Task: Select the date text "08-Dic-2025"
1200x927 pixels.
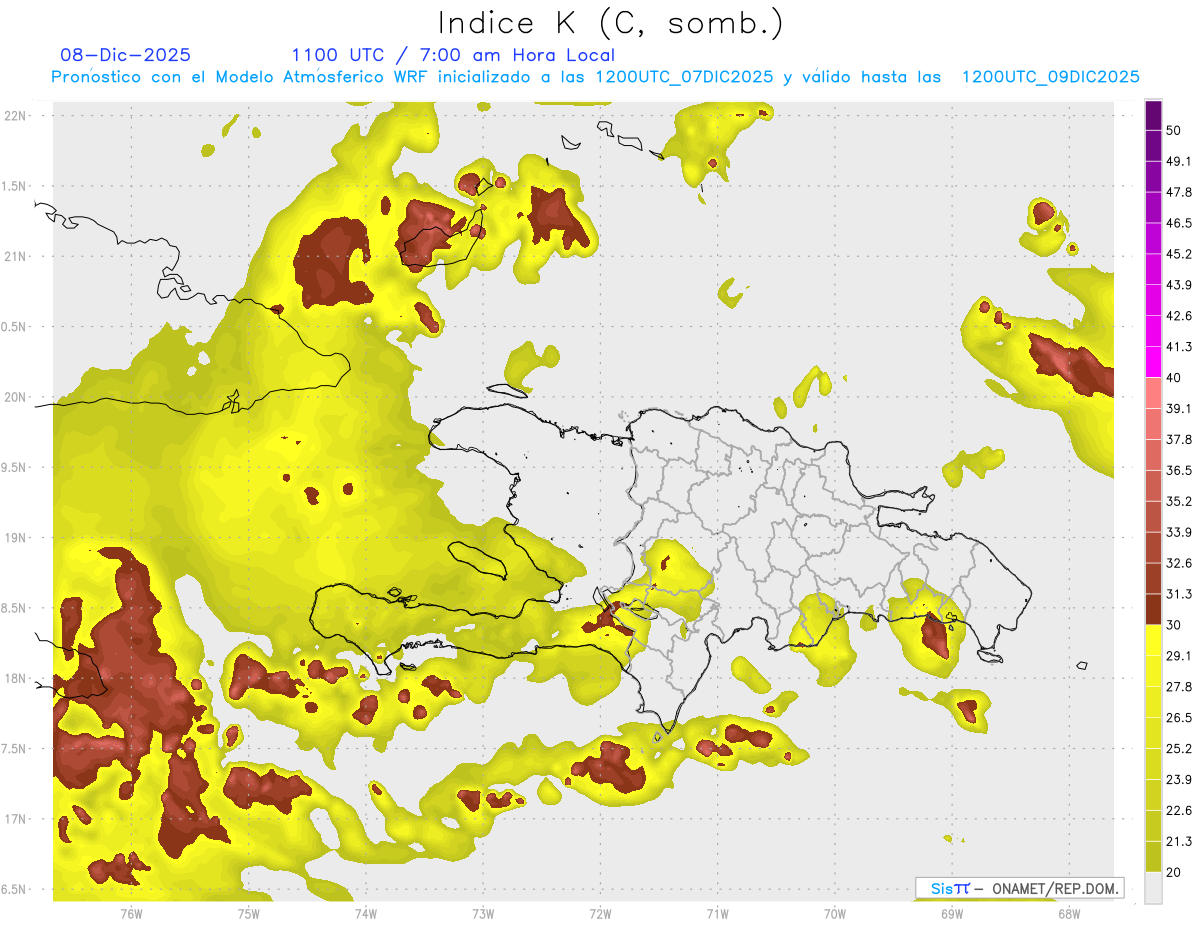Action: [126, 55]
